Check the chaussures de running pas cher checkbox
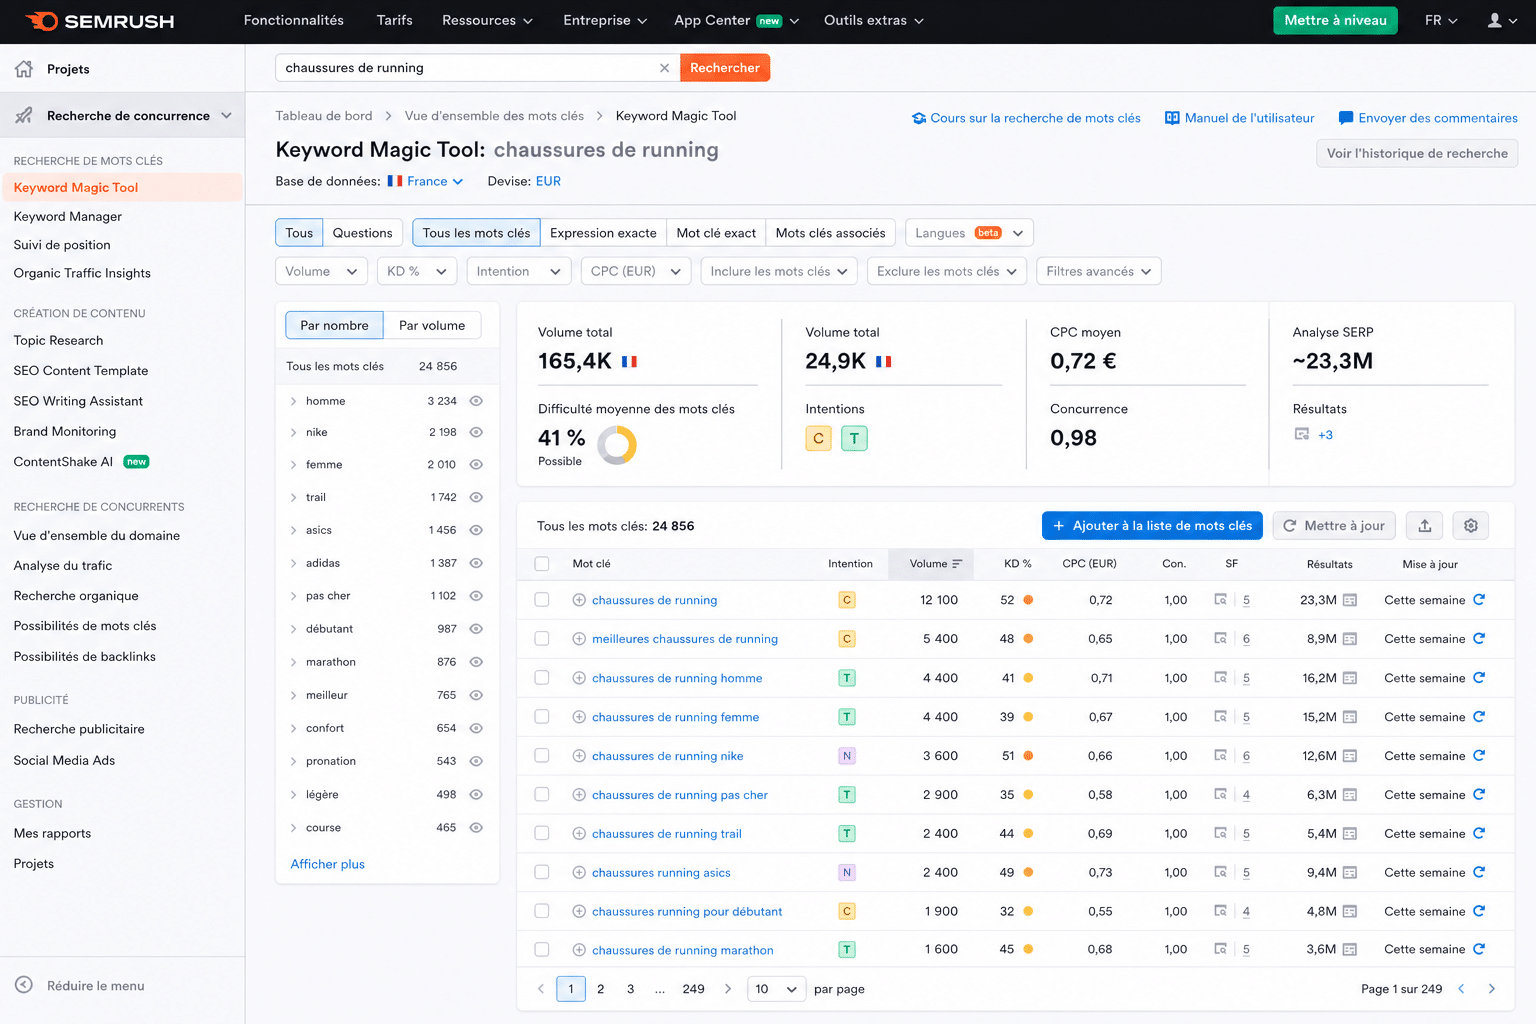 tap(542, 795)
